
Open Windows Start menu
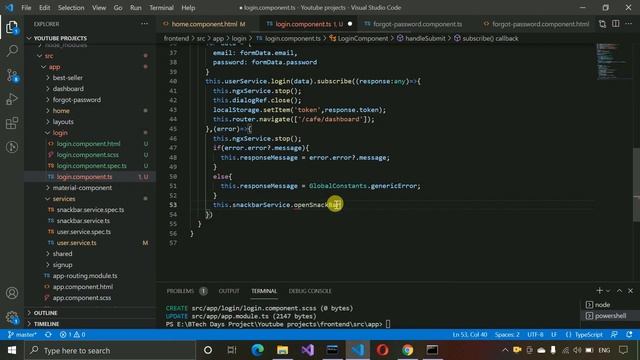12,350
